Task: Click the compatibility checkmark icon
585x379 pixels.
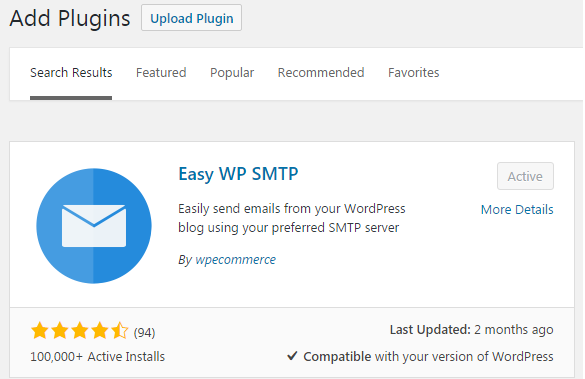Action: (x=292, y=356)
